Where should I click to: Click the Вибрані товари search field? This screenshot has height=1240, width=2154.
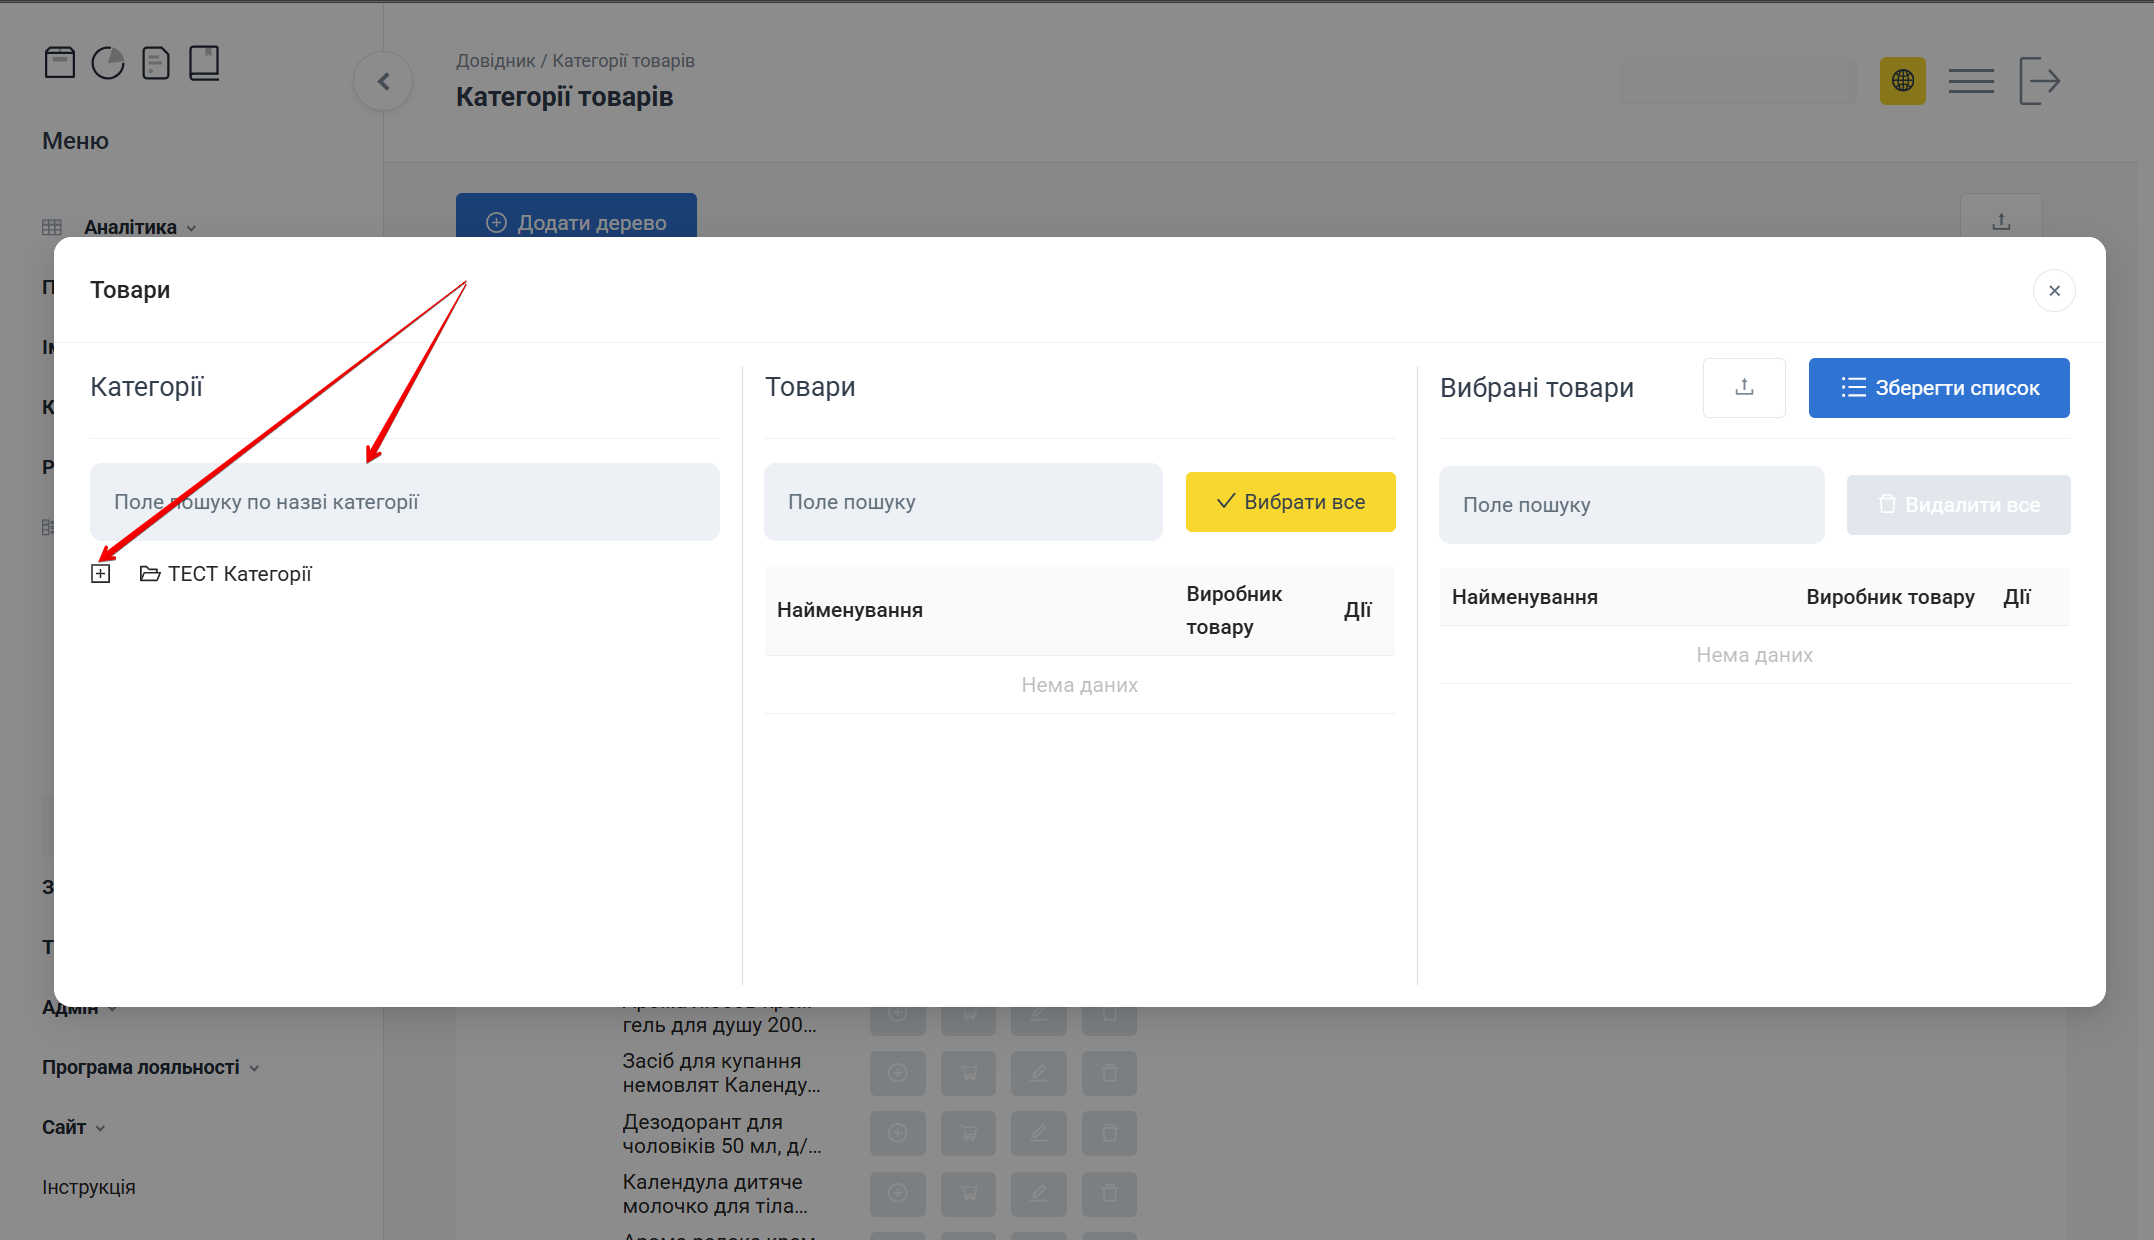point(1630,505)
